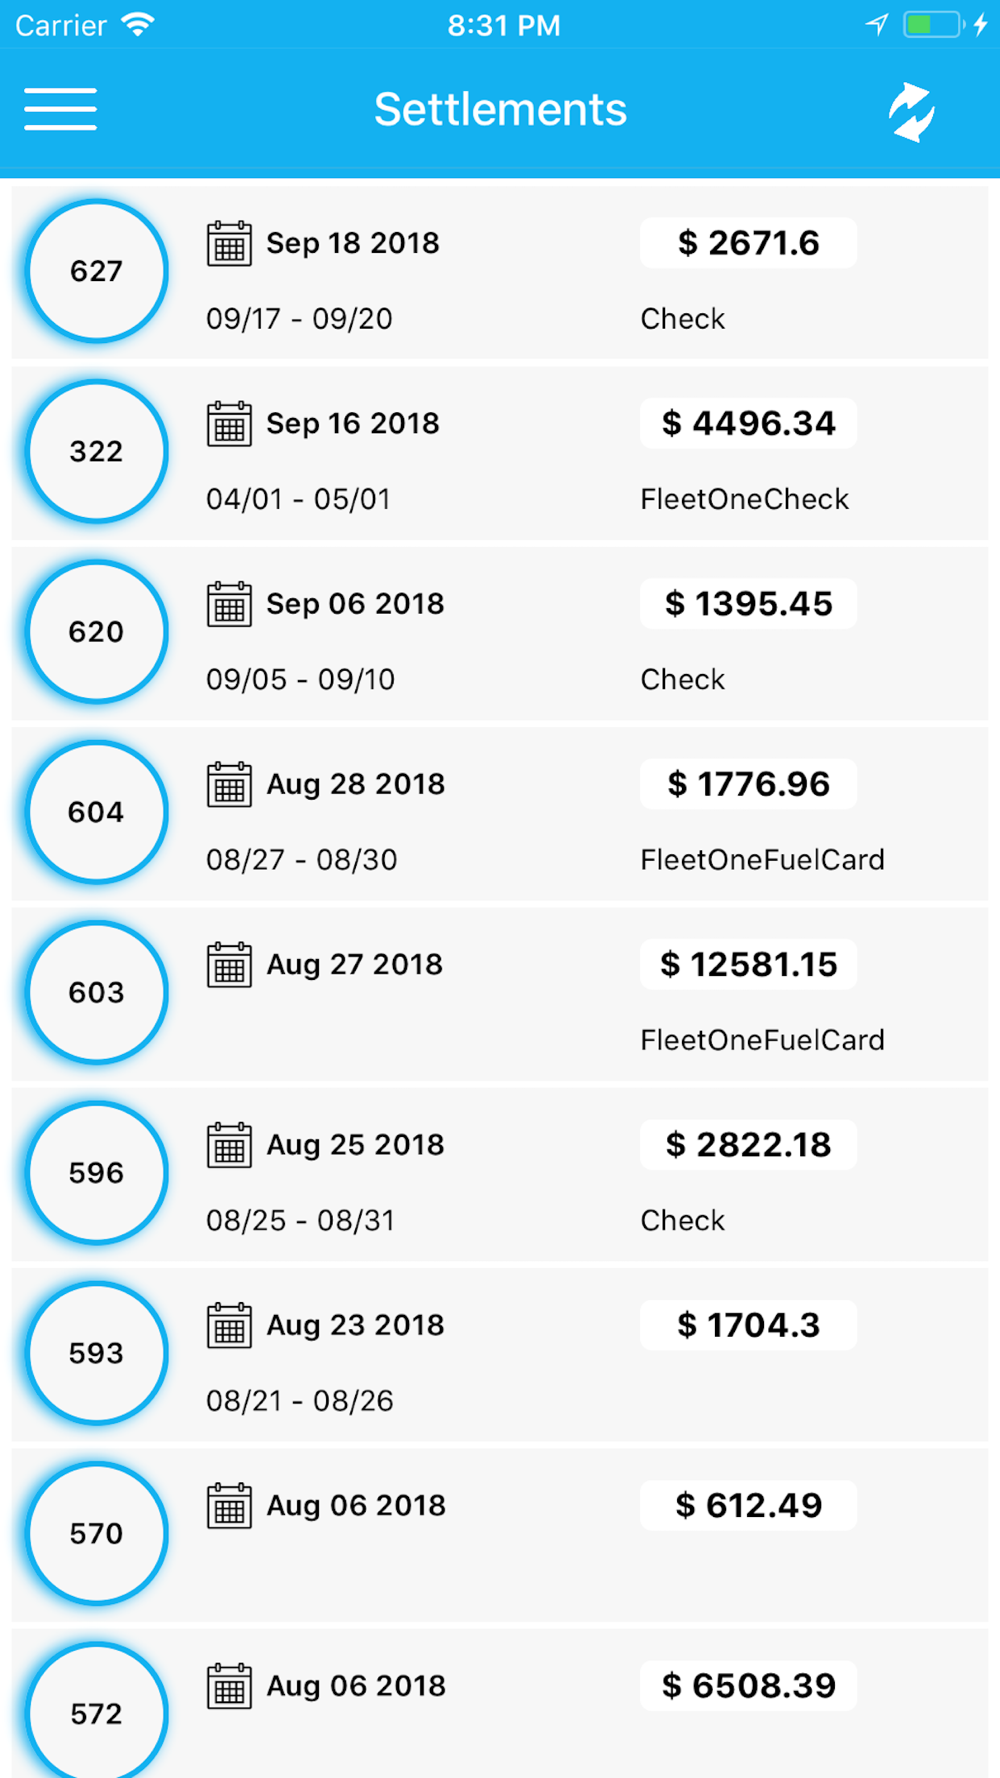Tap the $ 6508.39 amount badge
Image resolution: width=1000 pixels, height=1778 pixels.
click(748, 1686)
